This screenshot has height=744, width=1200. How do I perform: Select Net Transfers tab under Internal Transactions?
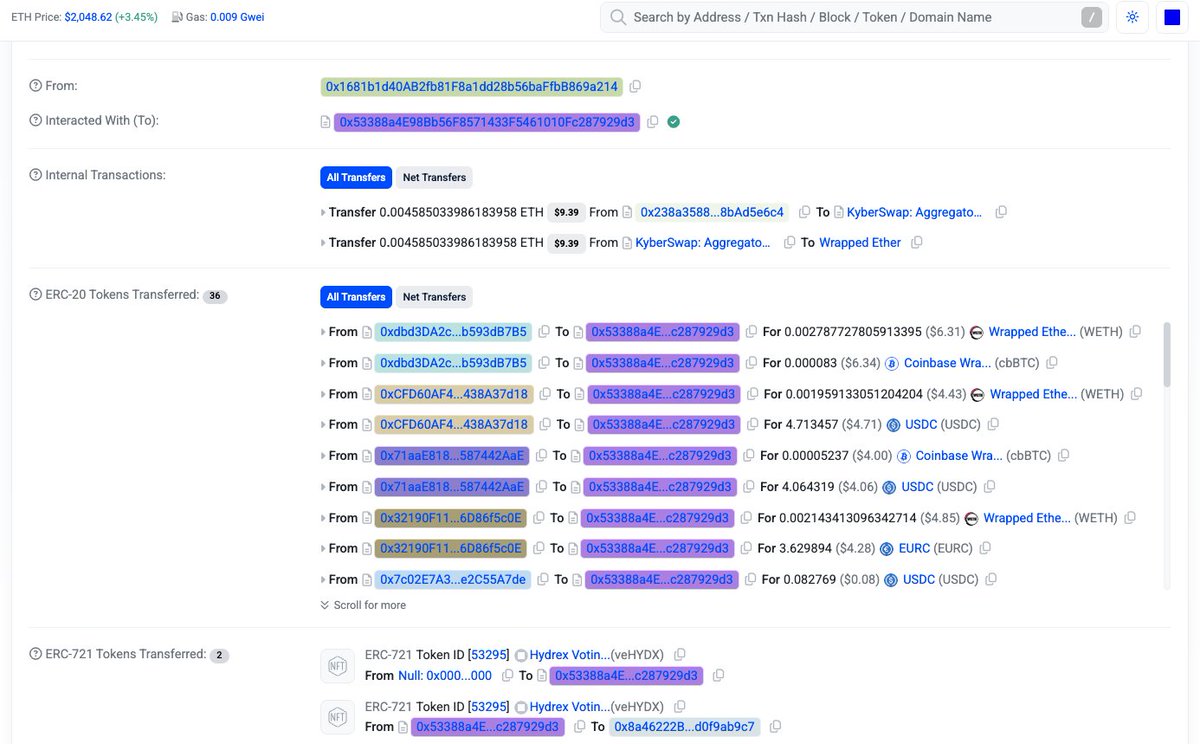434,177
